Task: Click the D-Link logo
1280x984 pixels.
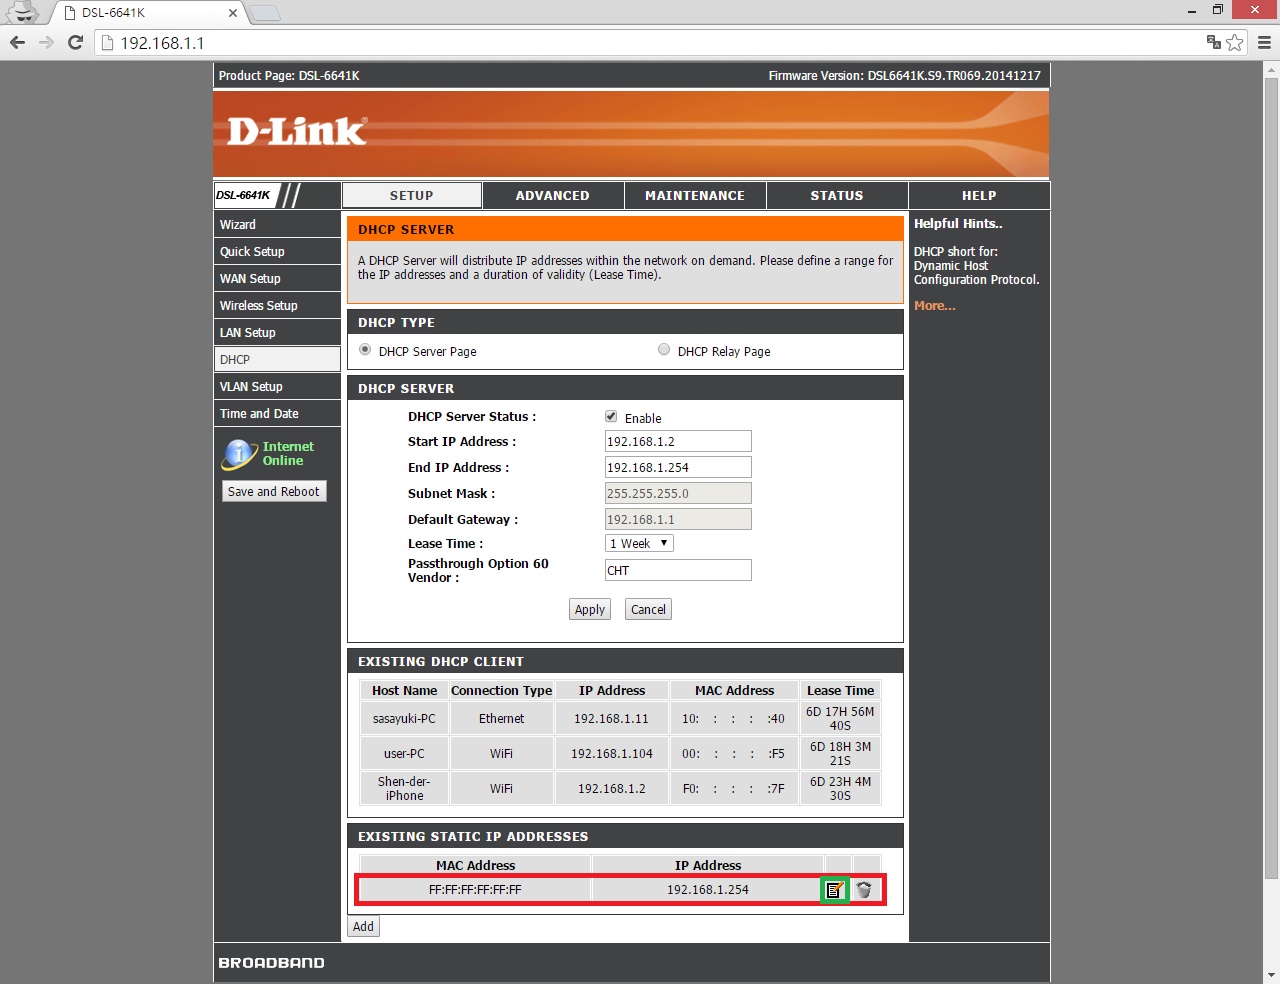Action: [297, 131]
